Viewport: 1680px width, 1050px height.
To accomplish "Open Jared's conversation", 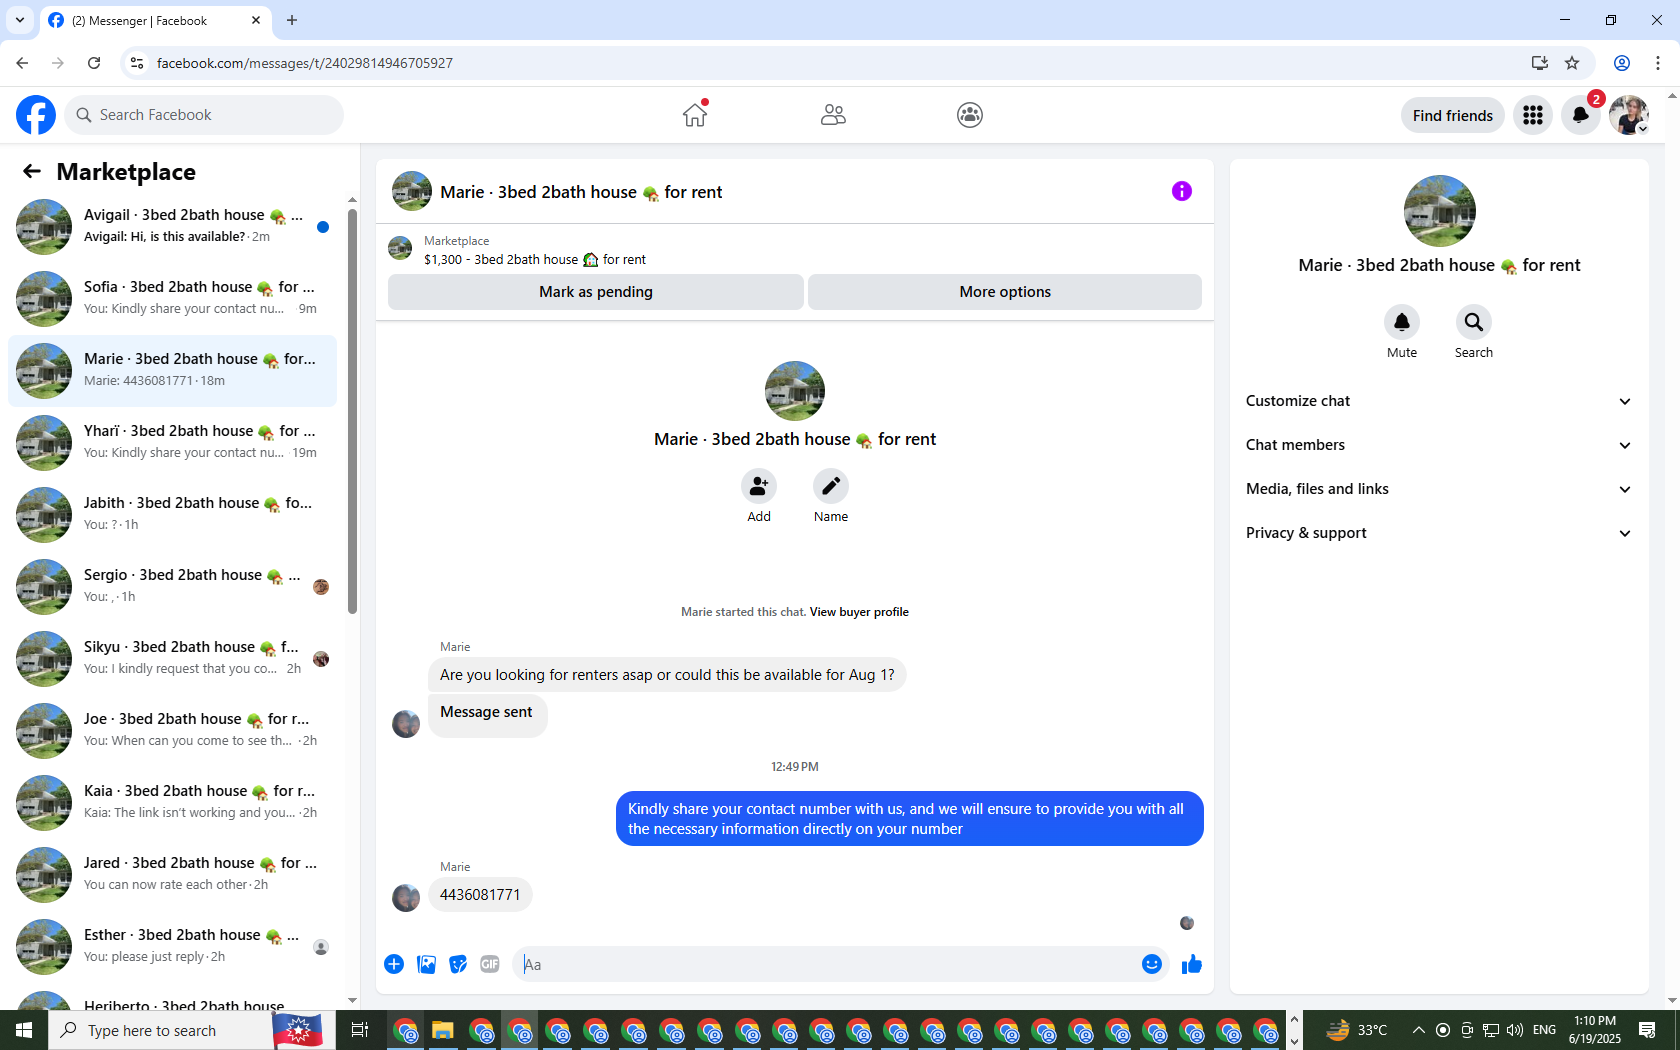I will click(x=173, y=874).
